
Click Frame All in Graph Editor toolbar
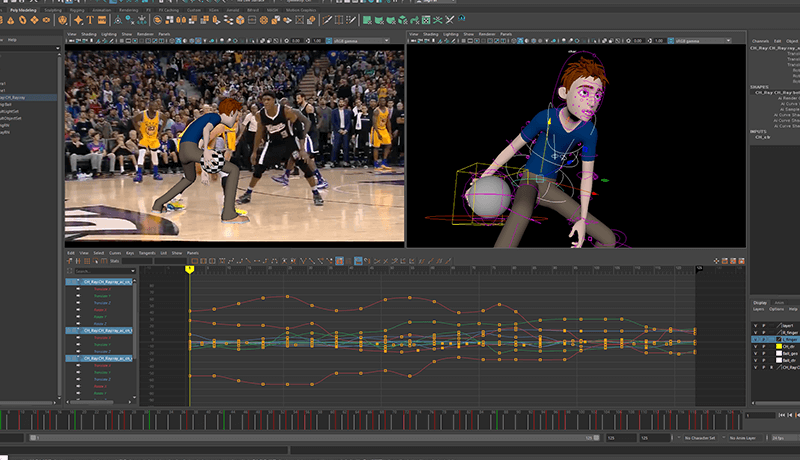click(194, 261)
